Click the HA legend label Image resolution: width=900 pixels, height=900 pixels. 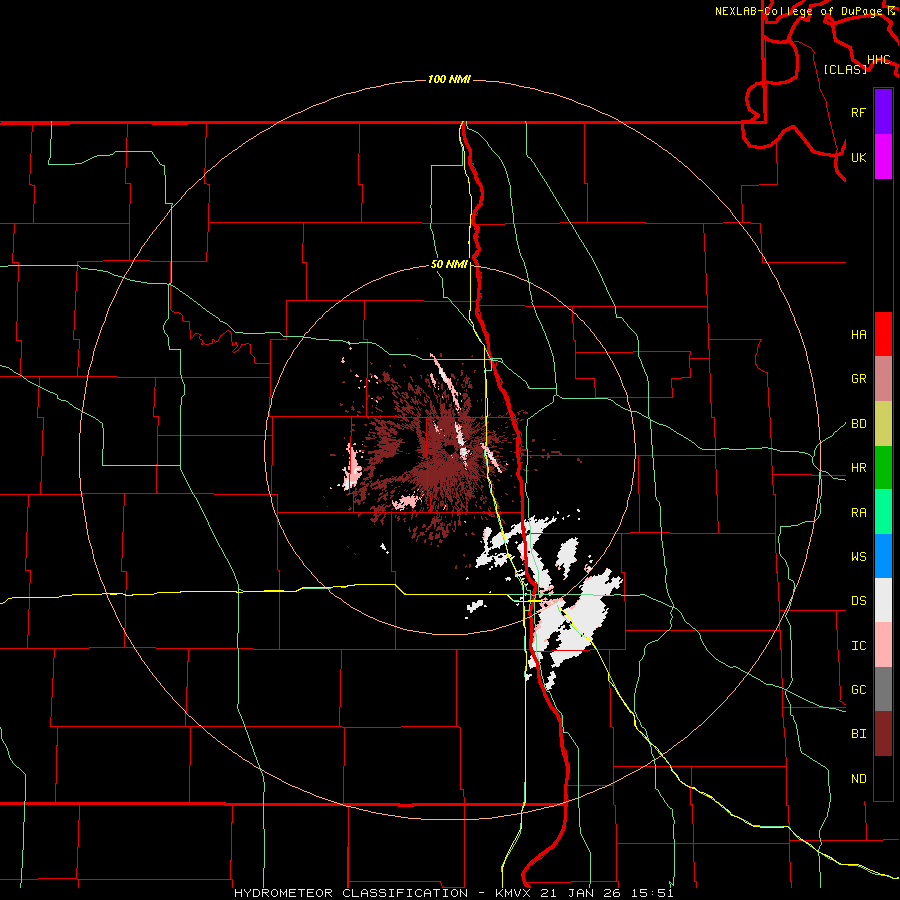(x=859, y=335)
